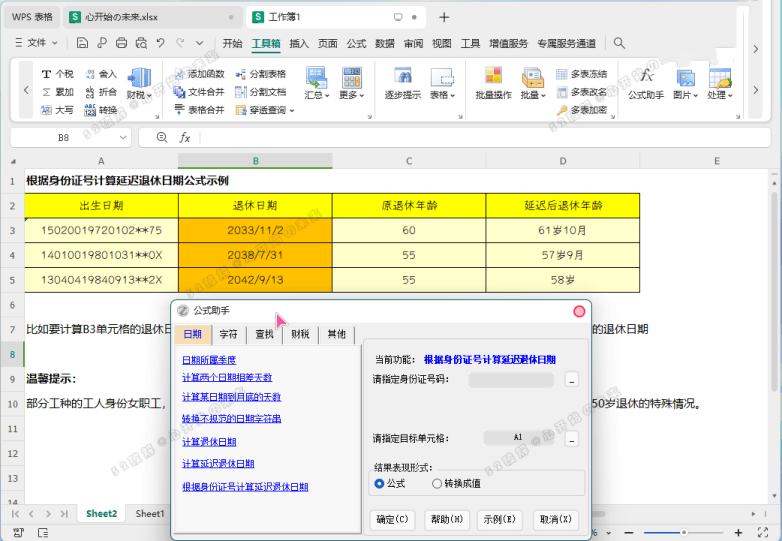Click the save icon in quick toolbar
This screenshot has height=541, width=782.
pos(82,43)
